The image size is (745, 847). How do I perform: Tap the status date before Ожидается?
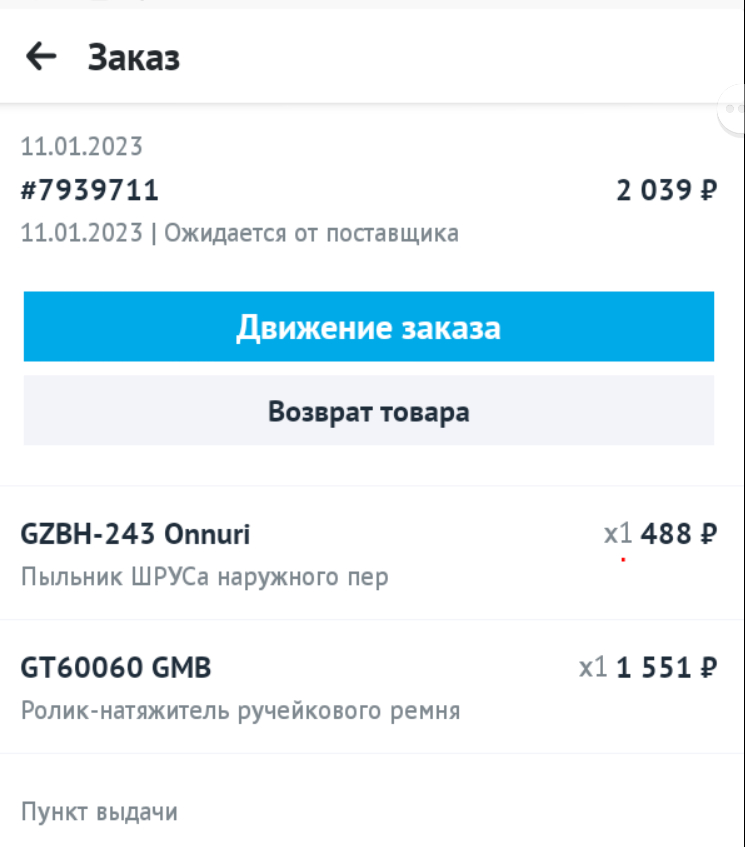(x=82, y=233)
